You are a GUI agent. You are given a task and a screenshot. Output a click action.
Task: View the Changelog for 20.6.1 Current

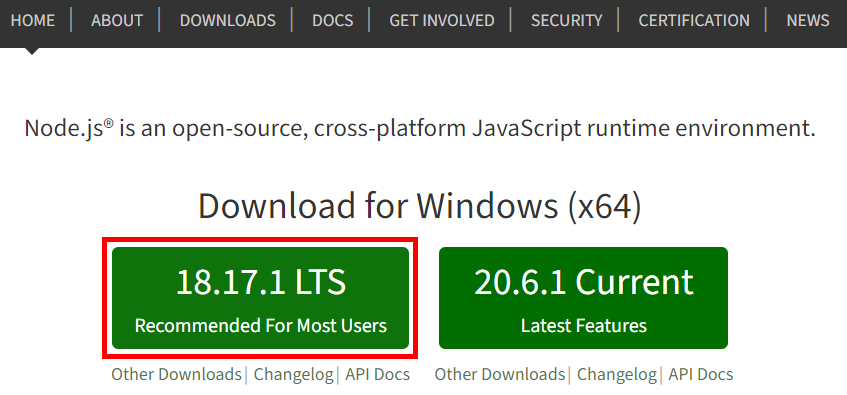point(617,374)
